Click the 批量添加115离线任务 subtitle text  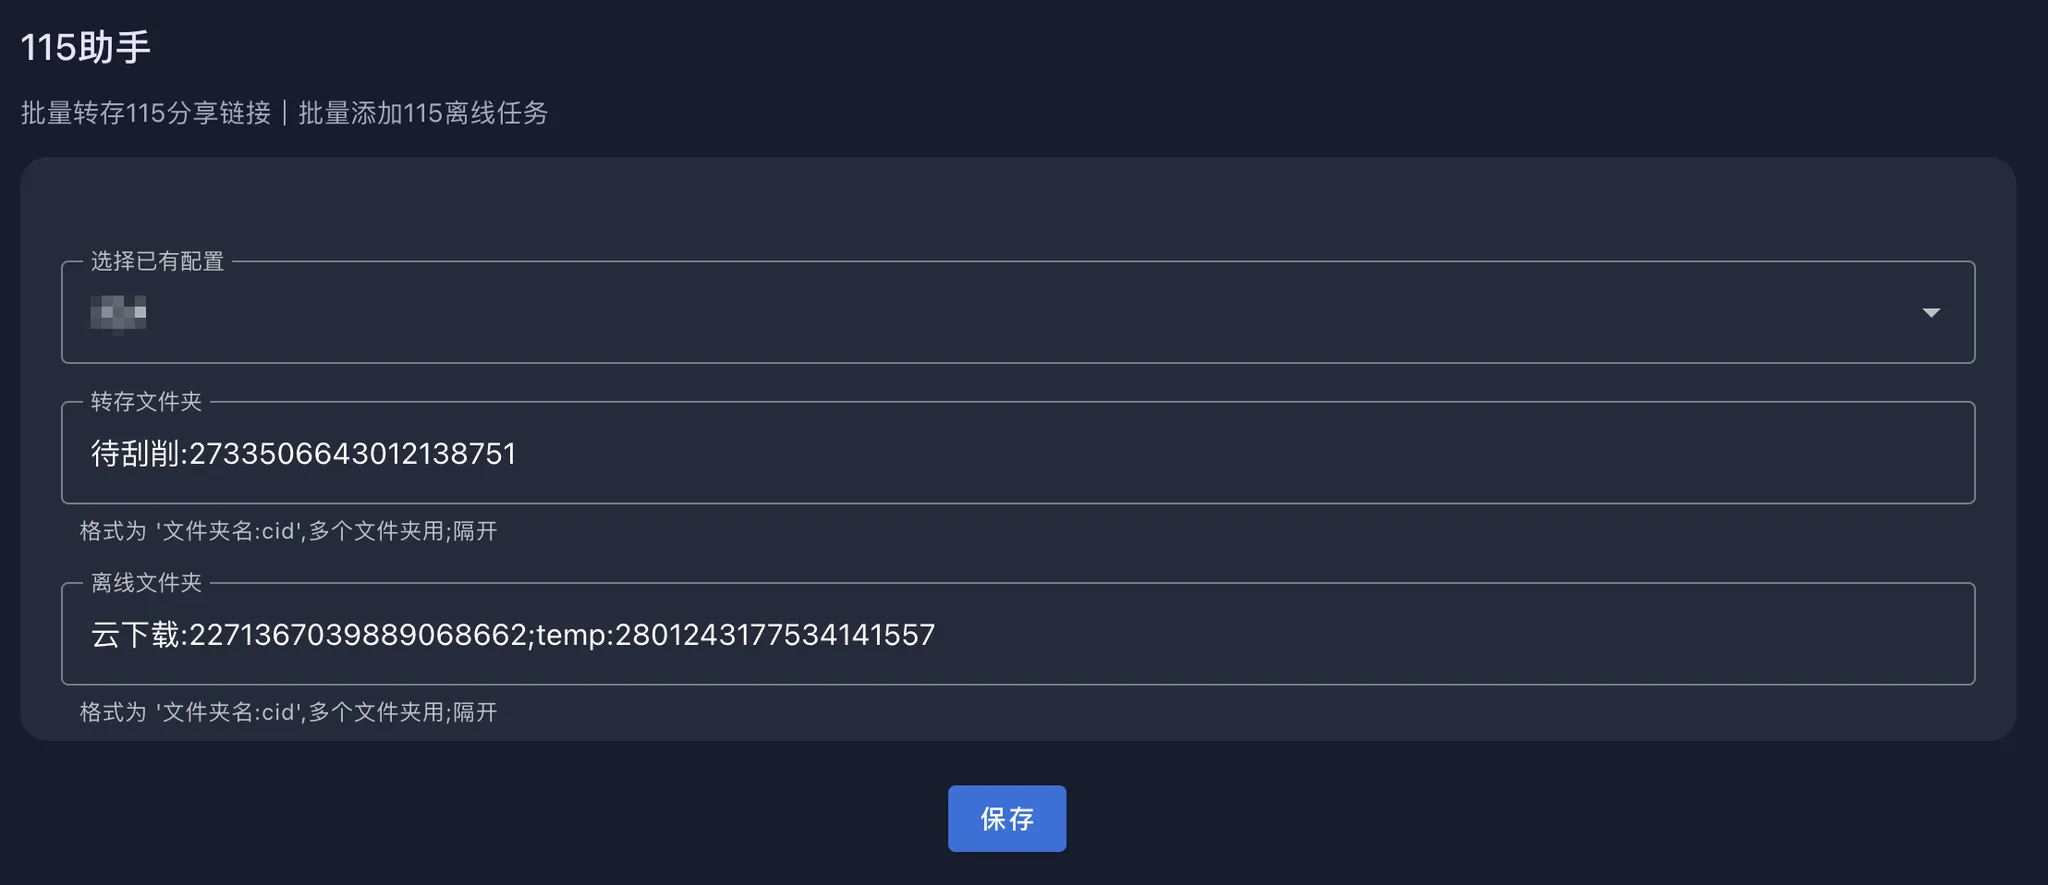tap(423, 113)
